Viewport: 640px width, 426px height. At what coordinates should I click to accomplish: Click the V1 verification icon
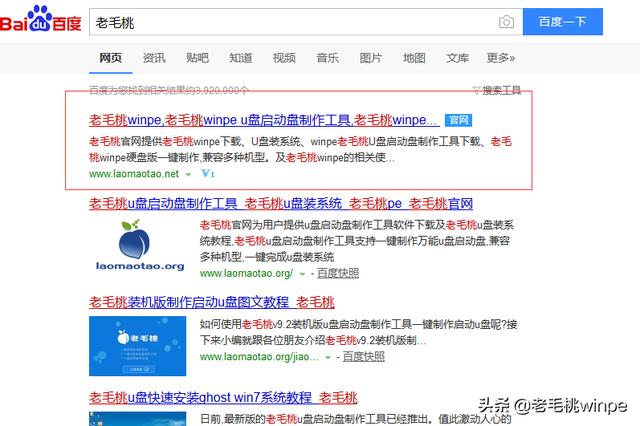[x=208, y=173]
